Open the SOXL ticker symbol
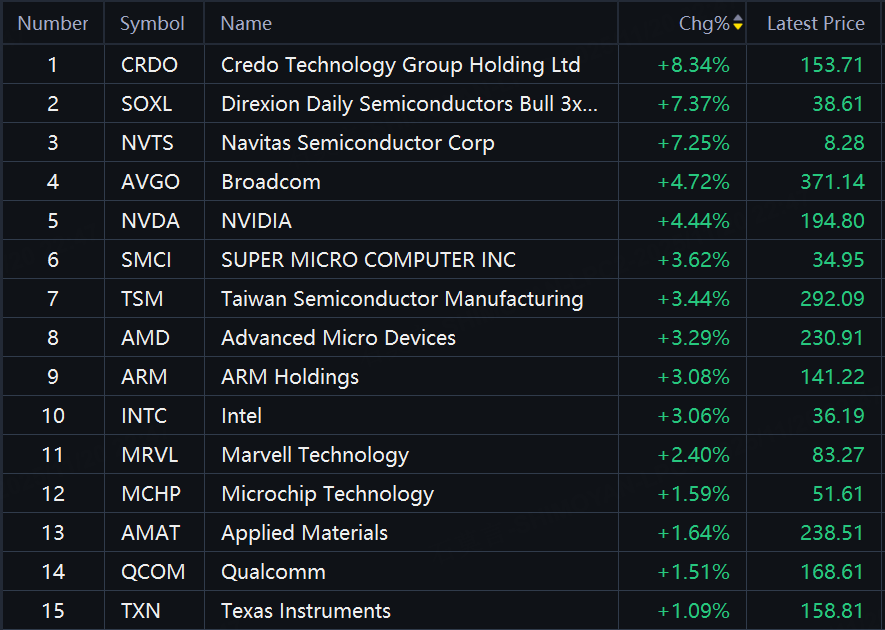The height and width of the screenshot is (630, 885). [x=148, y=104]
